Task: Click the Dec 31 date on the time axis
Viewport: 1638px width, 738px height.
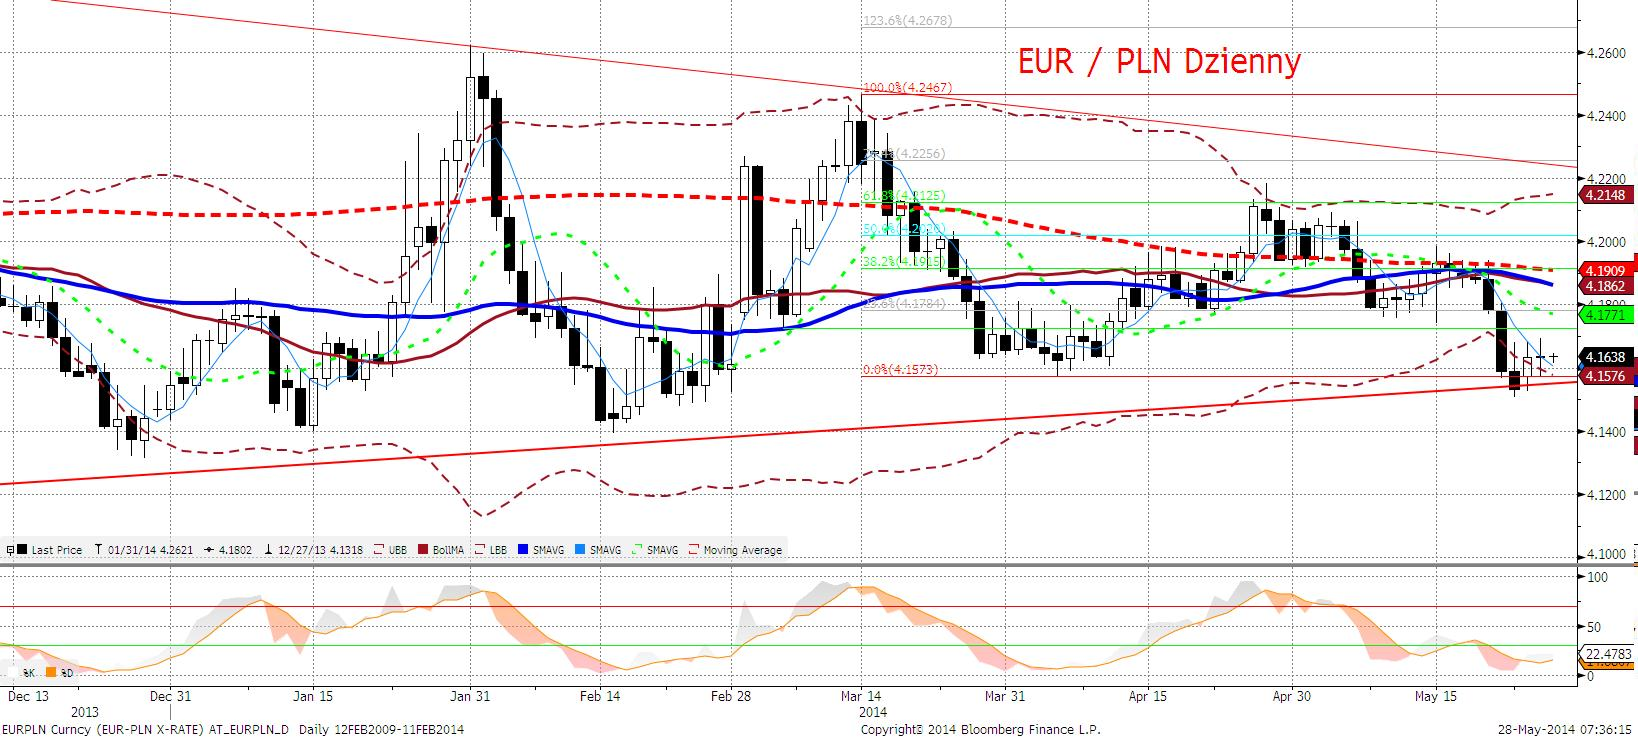Action: click(x=170, y=695)
